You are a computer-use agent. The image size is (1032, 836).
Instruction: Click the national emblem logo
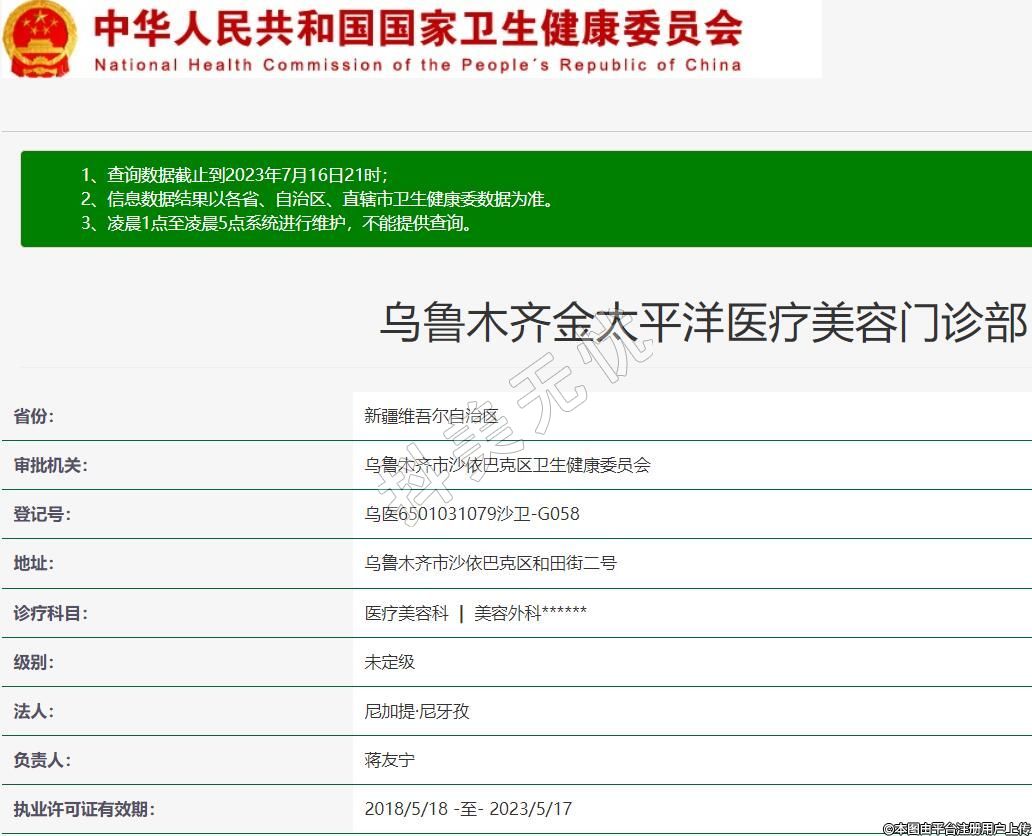[40, 38]
